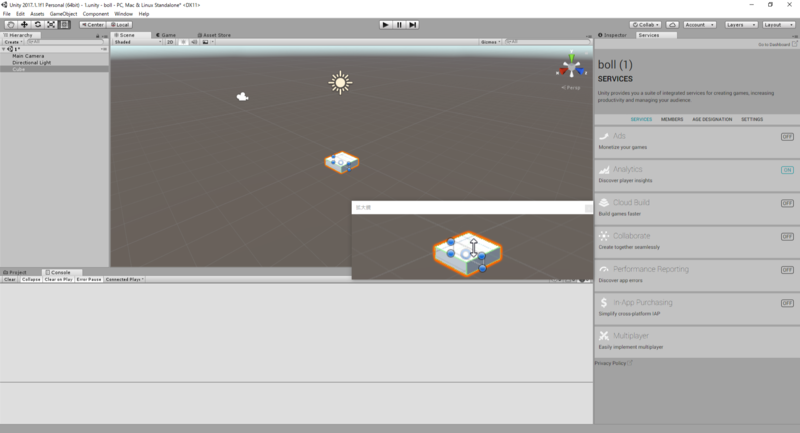This screenshot has height=433, width=800.
Task: Click the console Clear button
Action: [x=10, y=279]
